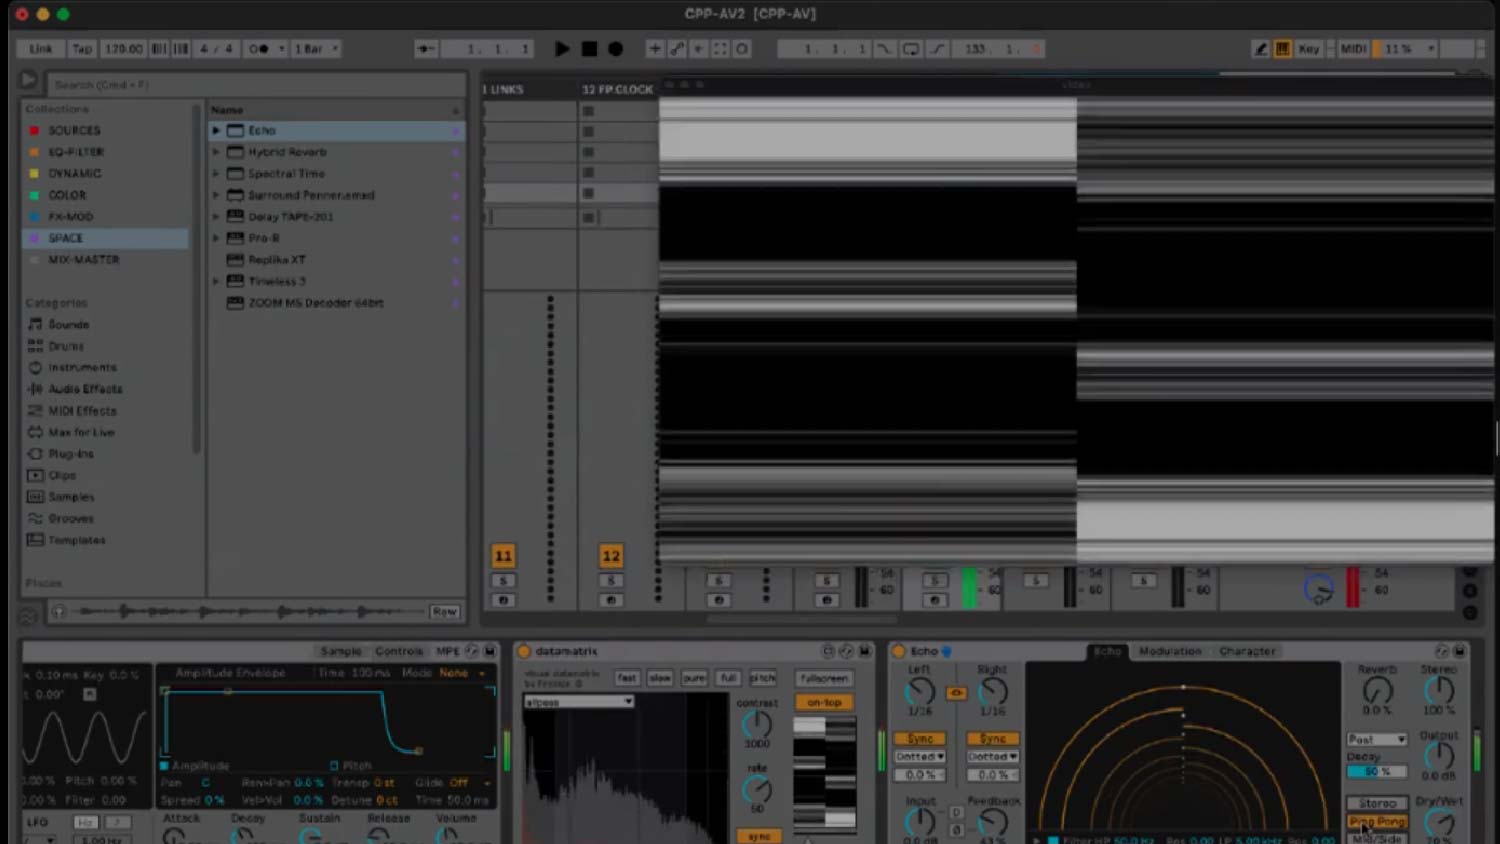Click track 11 activator button

503,556
